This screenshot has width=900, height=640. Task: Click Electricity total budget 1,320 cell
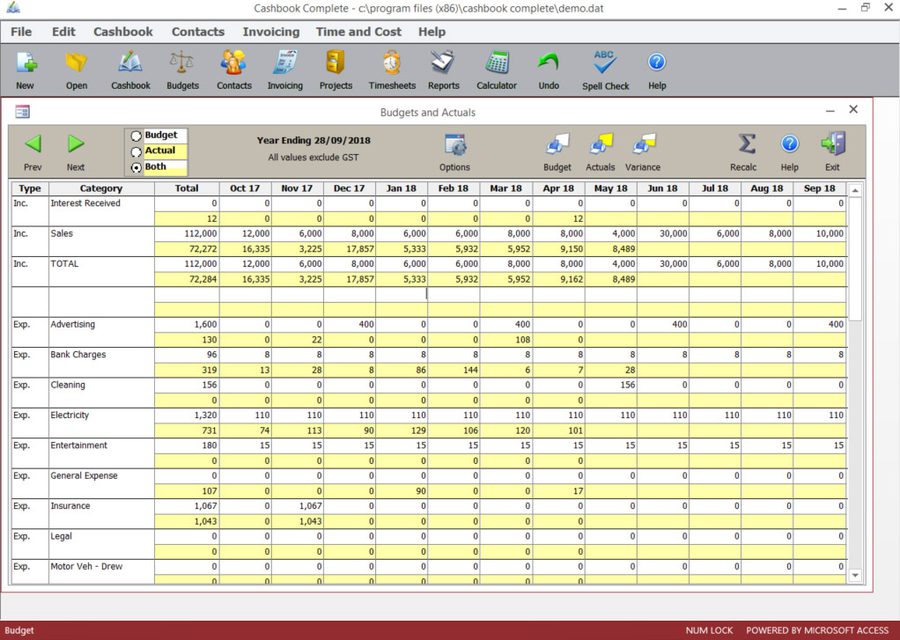pyautogui.click(x=187, y=415)
